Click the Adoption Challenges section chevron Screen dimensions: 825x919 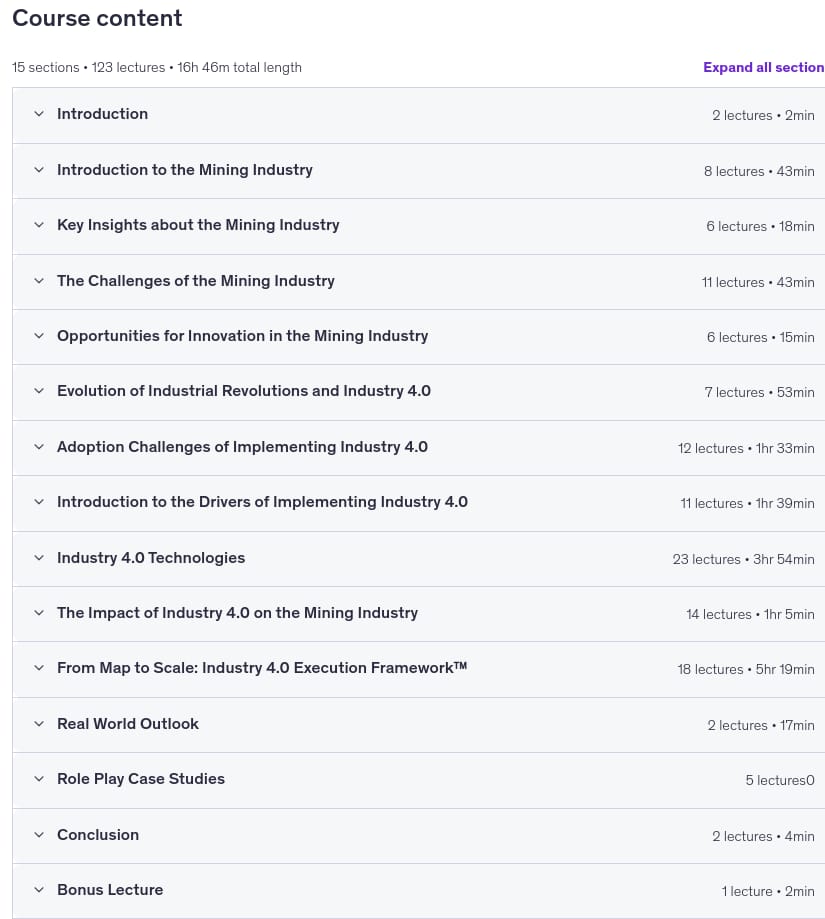click(39, 447)
